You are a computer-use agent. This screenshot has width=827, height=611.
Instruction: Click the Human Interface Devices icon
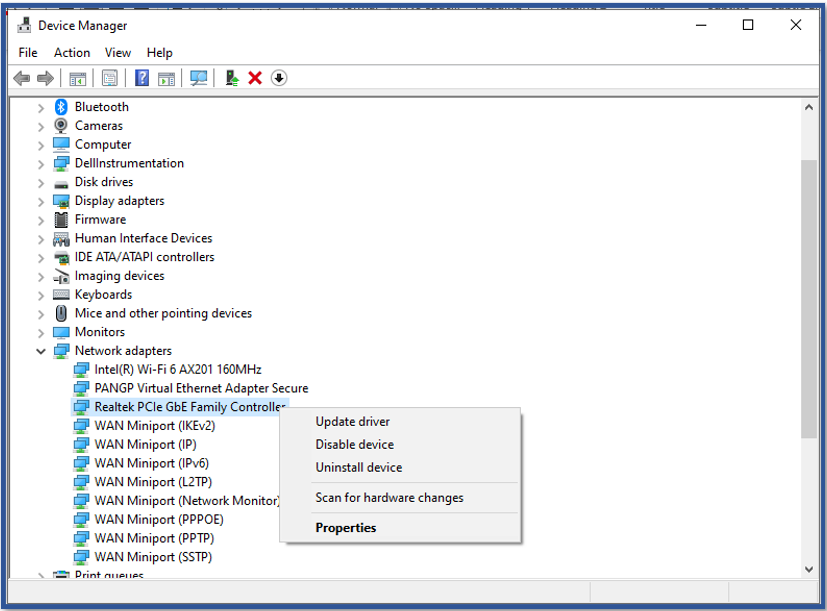pyautogui.click(x=61, y=238)
